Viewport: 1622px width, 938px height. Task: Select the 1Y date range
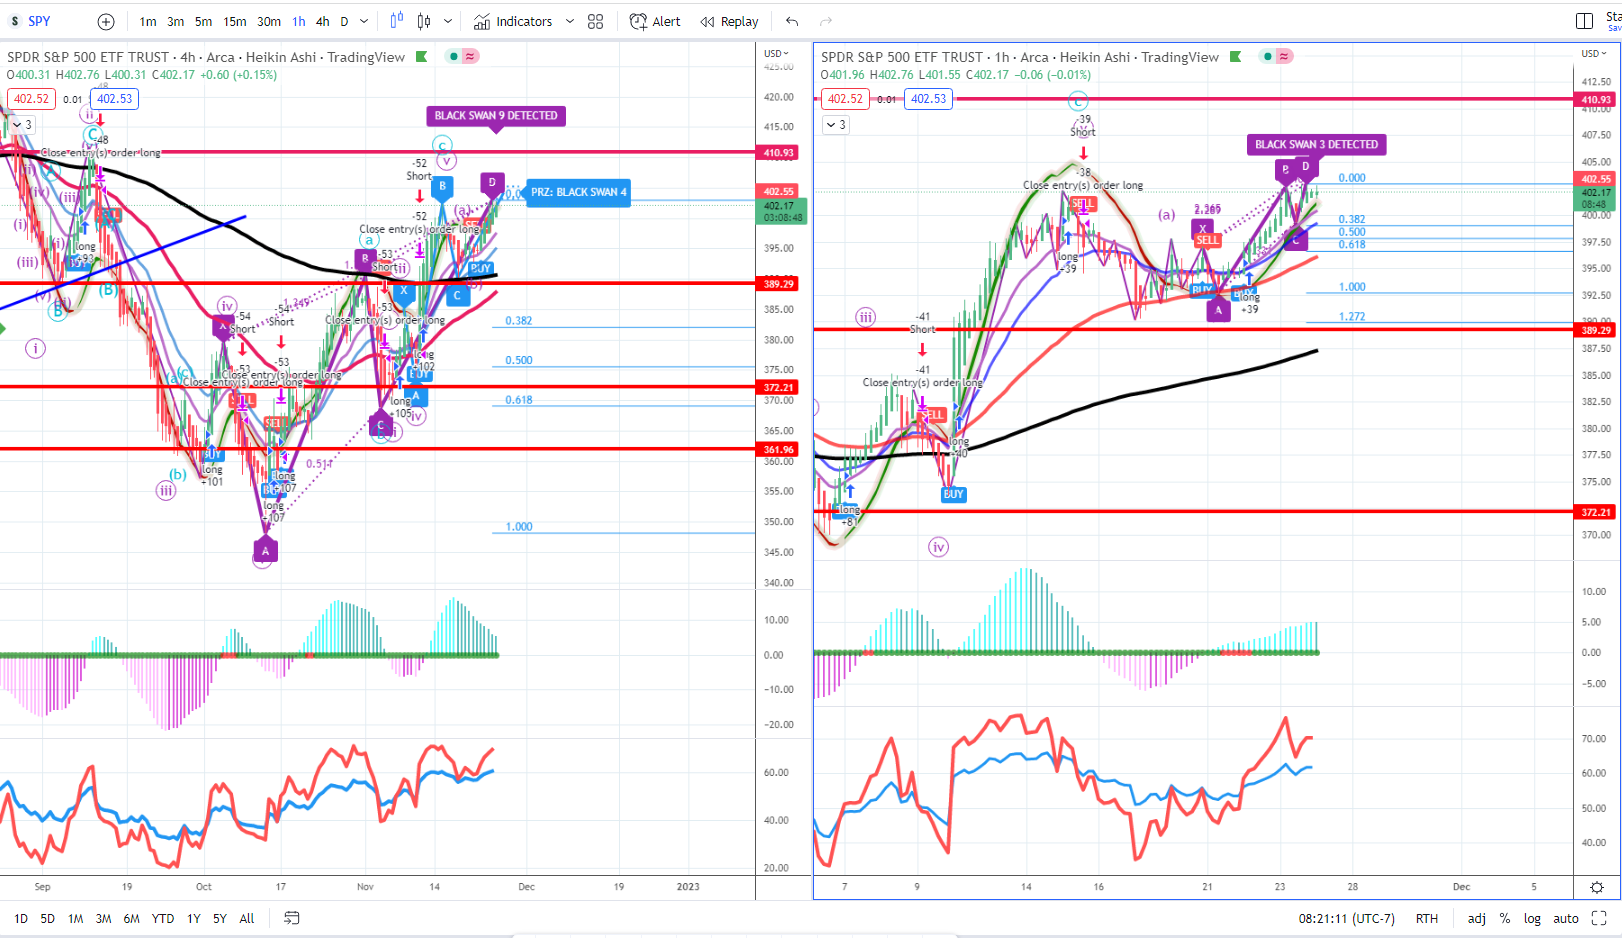pyautogui.click(x=194, y=918)
